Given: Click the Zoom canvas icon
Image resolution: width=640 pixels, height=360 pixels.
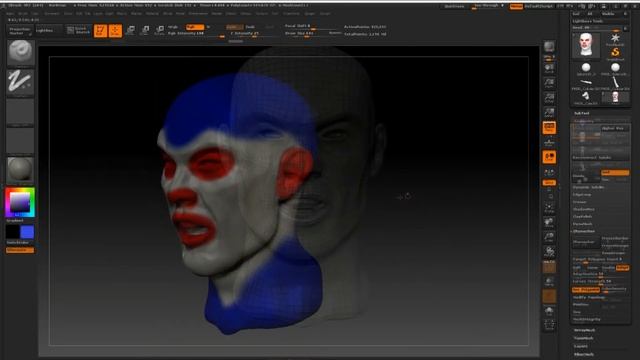Looking at the screenshot, I should pos(549,83).
